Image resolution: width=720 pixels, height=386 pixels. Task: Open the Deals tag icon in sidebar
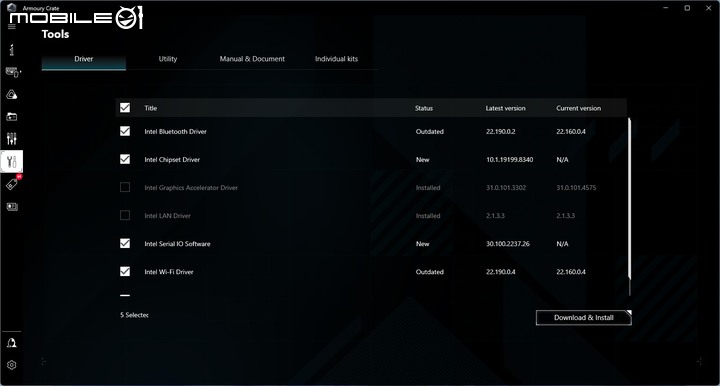coord(12,184)
